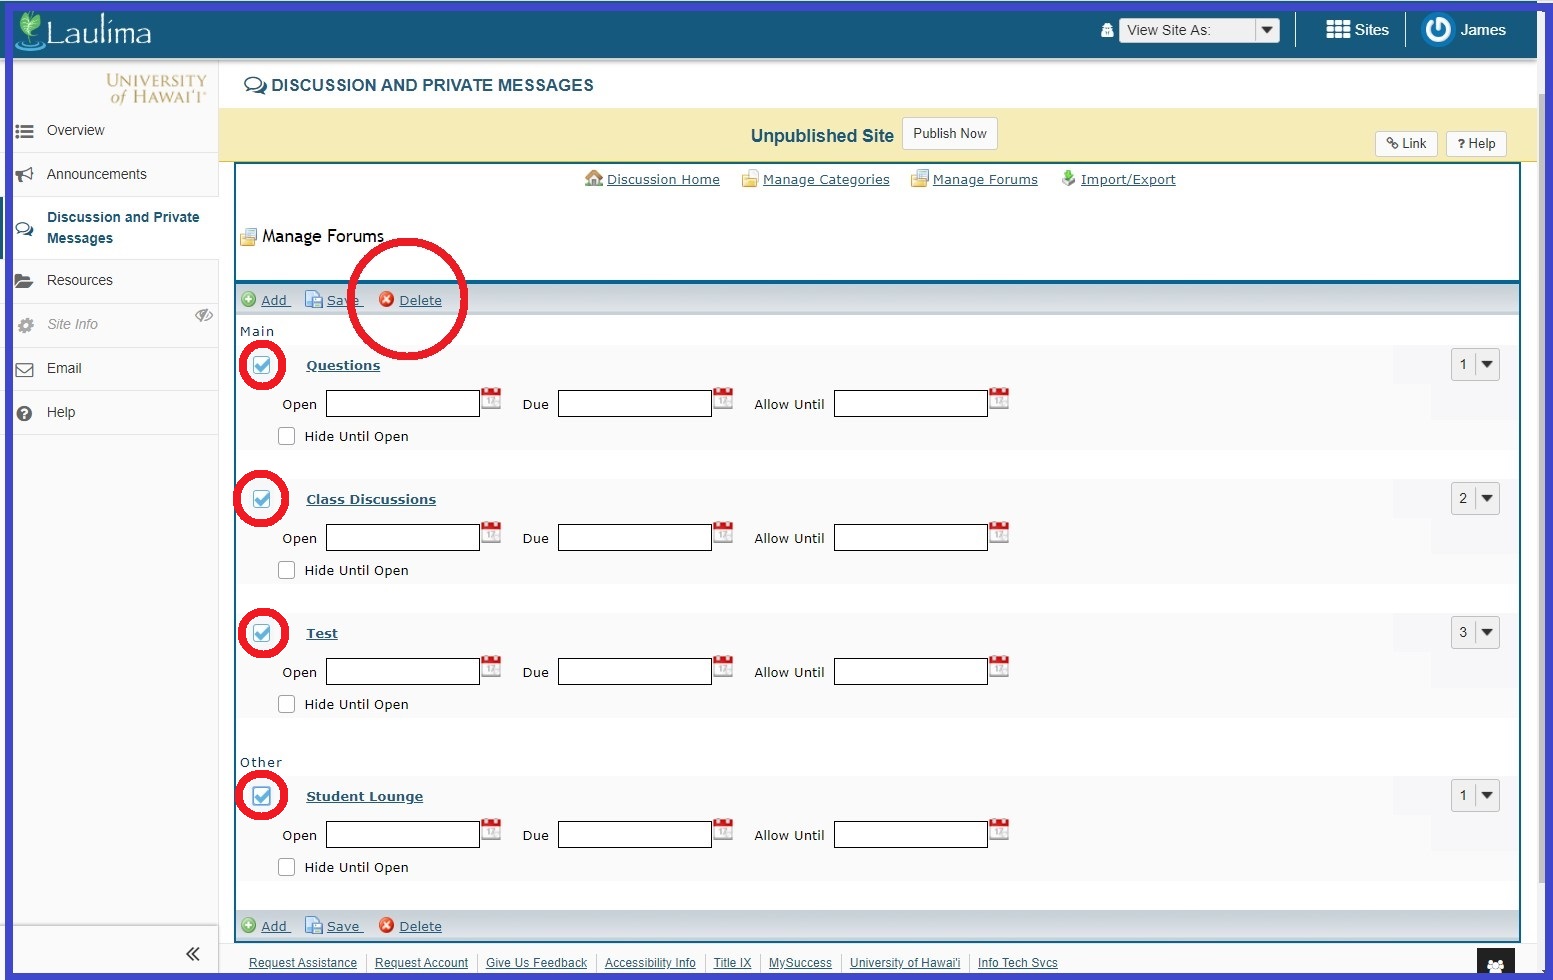1553x980 pixels.
Task: Go to Resources in the left navigation
Action: point(79,280)
